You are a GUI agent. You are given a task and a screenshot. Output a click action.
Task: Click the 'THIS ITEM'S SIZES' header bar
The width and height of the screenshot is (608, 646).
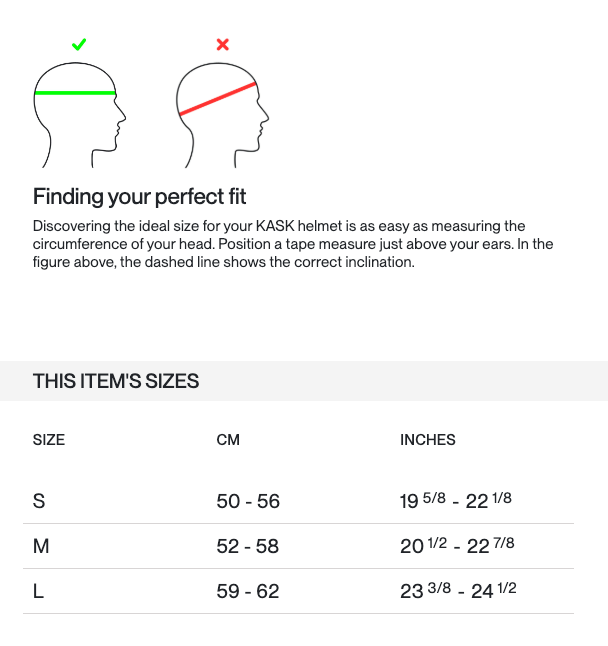304,381
